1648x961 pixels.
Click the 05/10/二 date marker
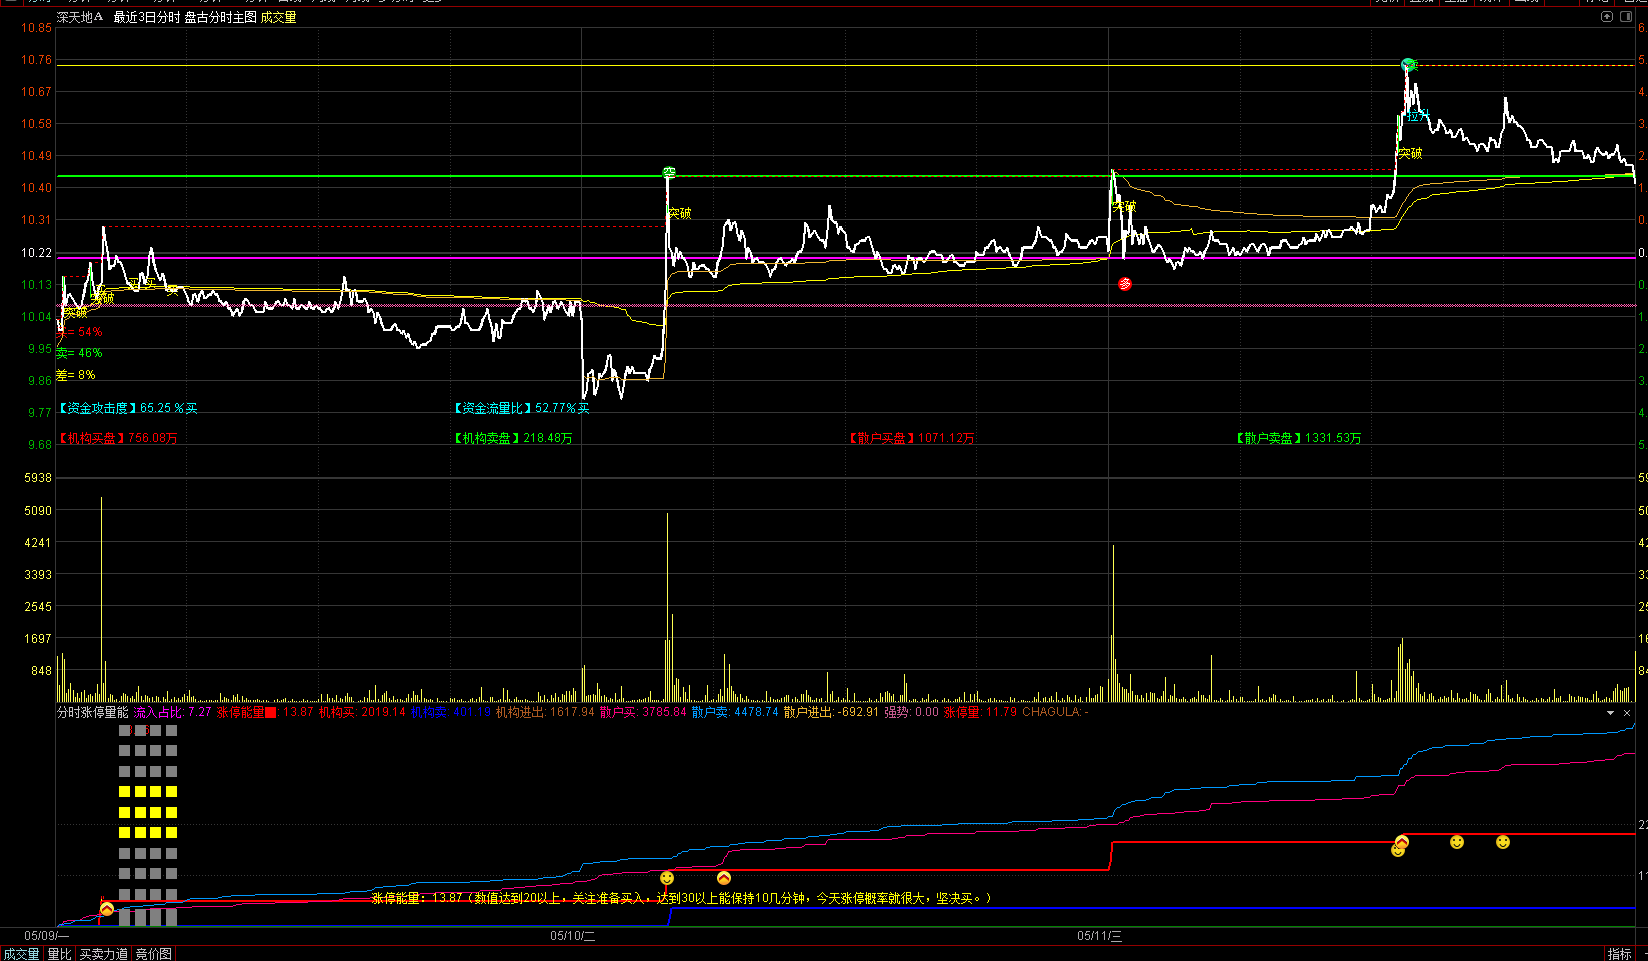coord(572,936)
